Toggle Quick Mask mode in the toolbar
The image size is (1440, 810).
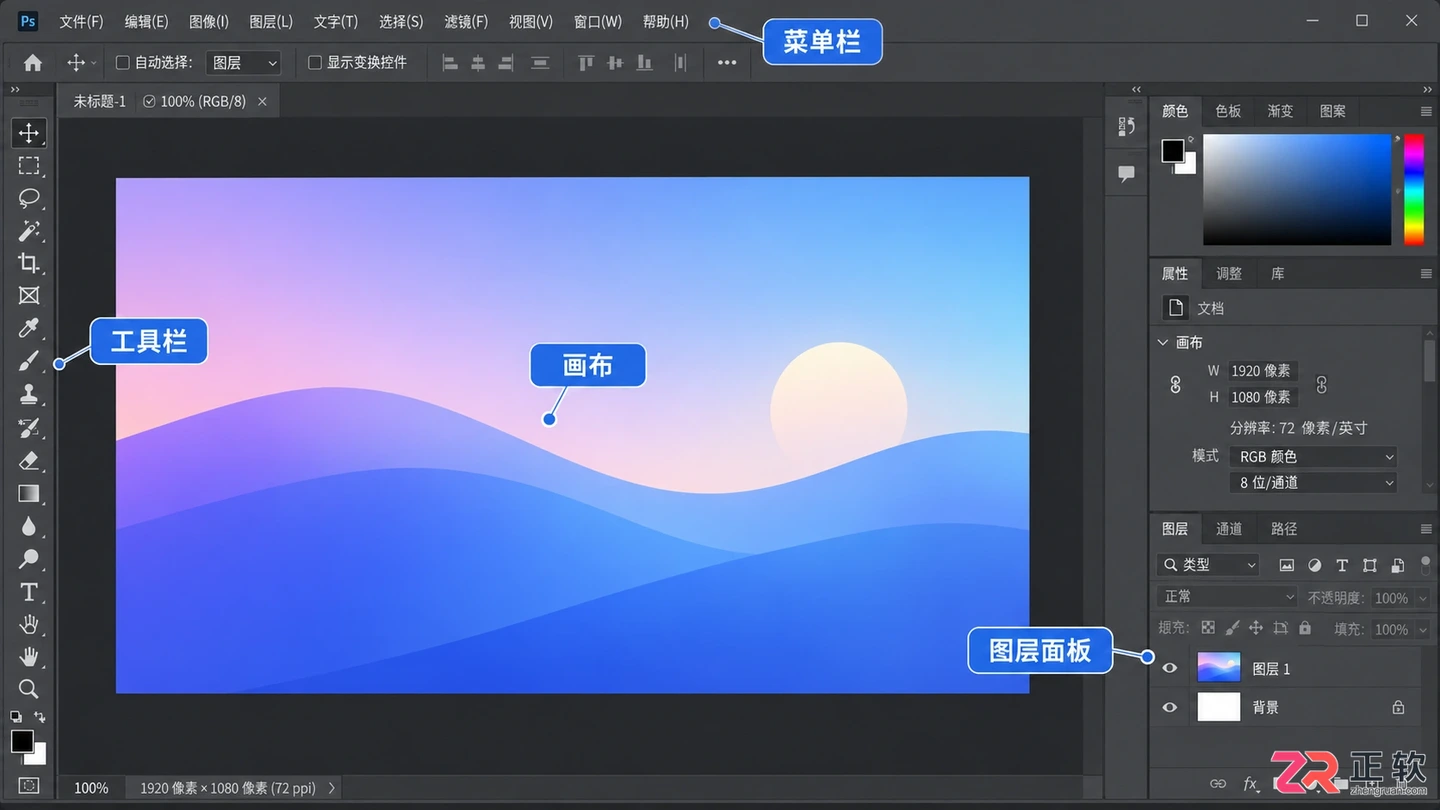29,785
